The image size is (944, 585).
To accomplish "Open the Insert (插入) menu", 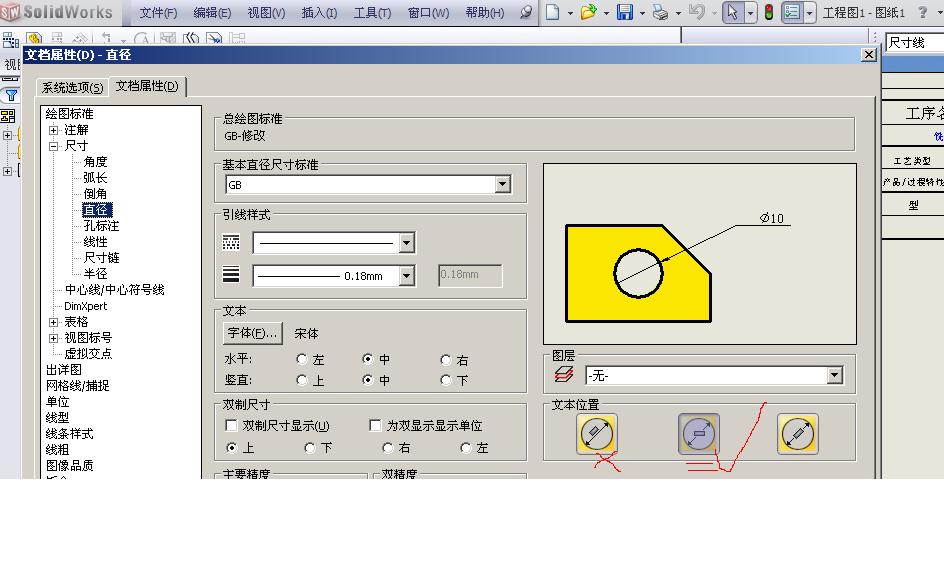I will pos(319,13).
